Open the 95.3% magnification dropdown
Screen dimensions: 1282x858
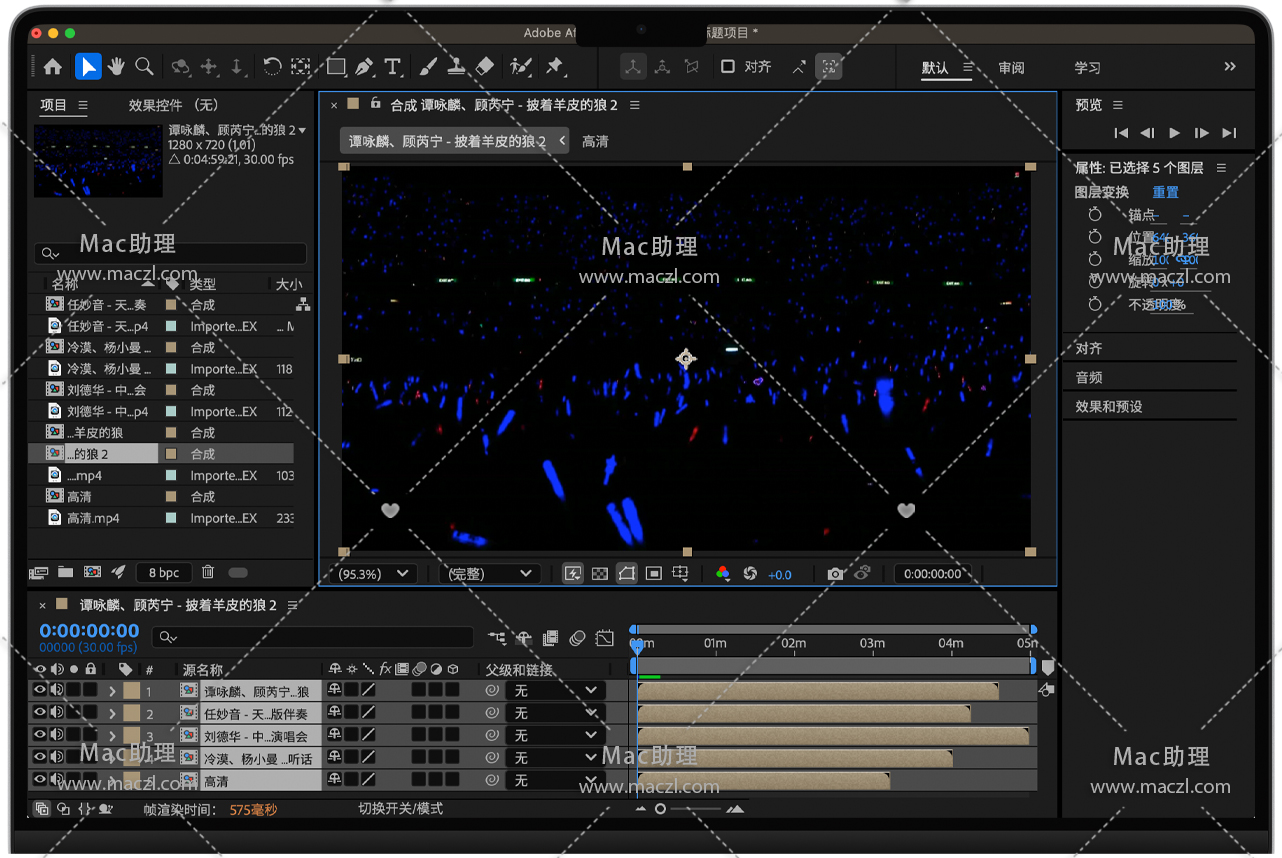[375, 574]
